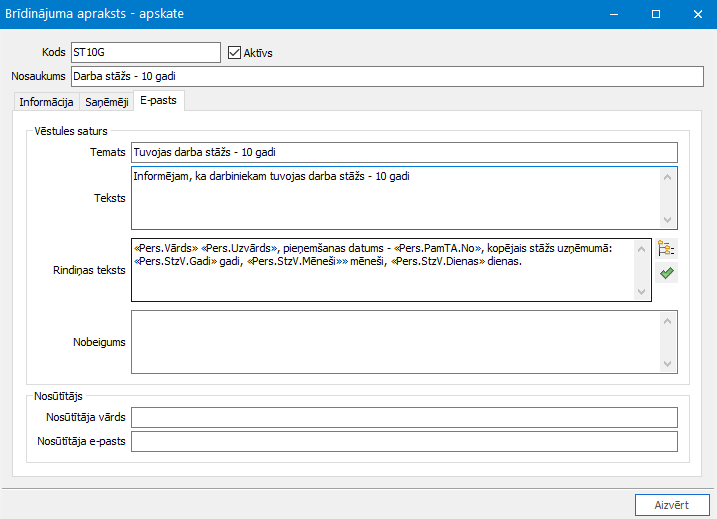The width and height of the screenshot is (717, 519).
Task: Click the green checkmark validate icon
Action: 667,272
